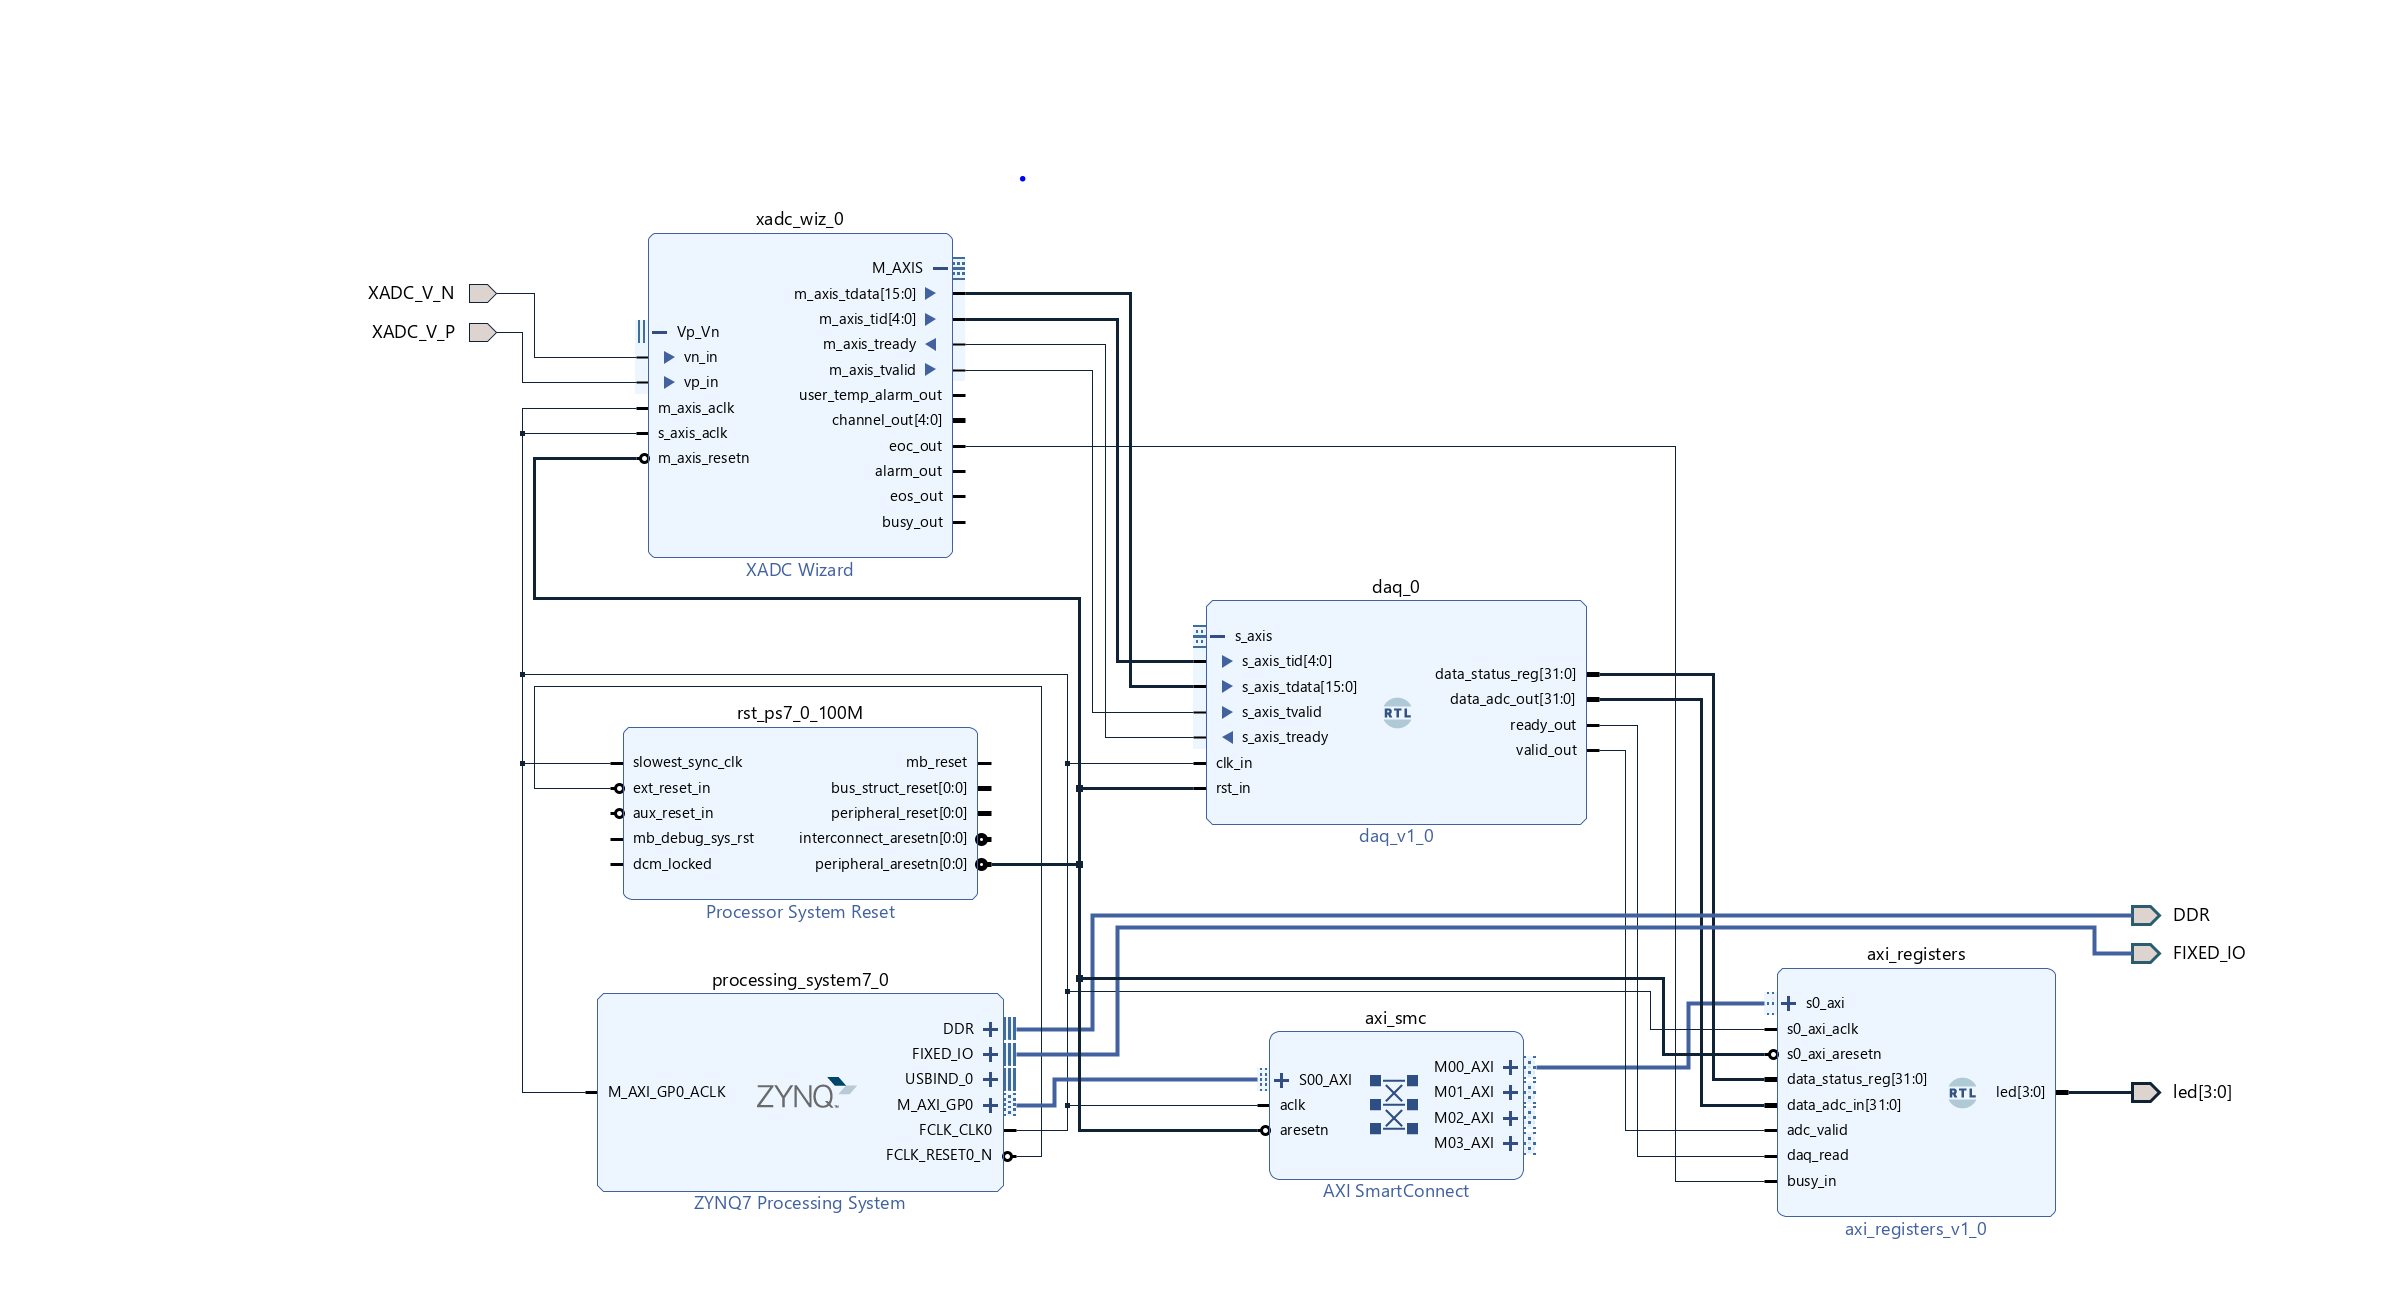Collapse the s_axis interface on daq_0
Image resolution: width=2382 pixels, height=1309 pixels.
pyautogui.click(x=1218, y=636)
